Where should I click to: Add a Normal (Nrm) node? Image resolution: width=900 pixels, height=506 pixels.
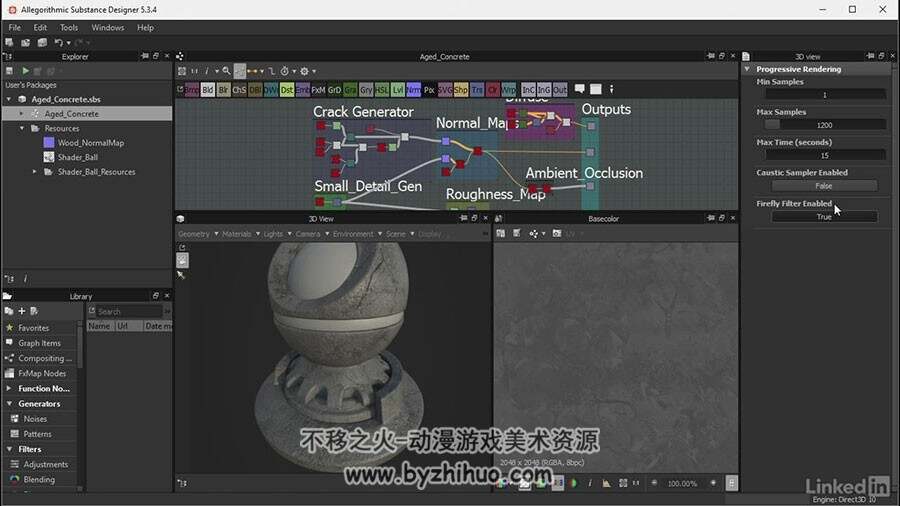point(413,89)
